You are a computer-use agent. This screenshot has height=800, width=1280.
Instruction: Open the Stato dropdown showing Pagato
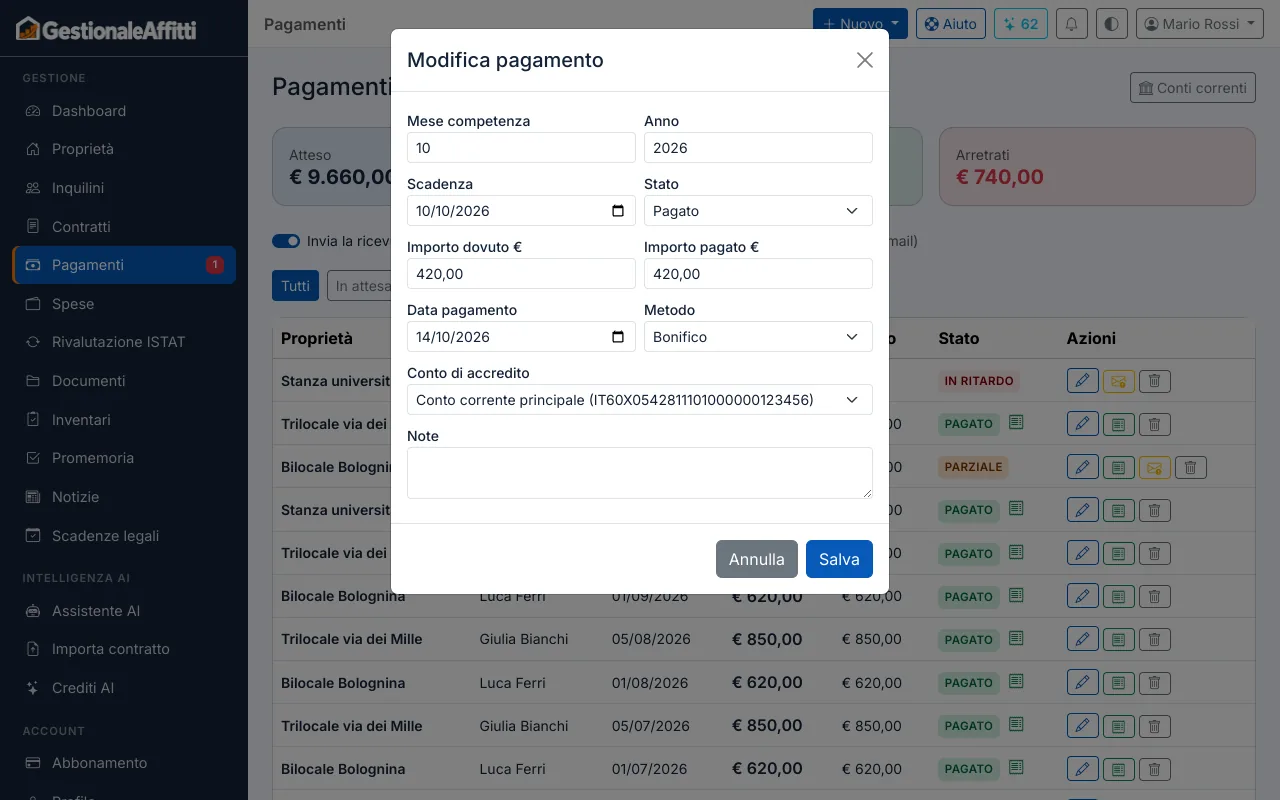(x=758, y=211)
